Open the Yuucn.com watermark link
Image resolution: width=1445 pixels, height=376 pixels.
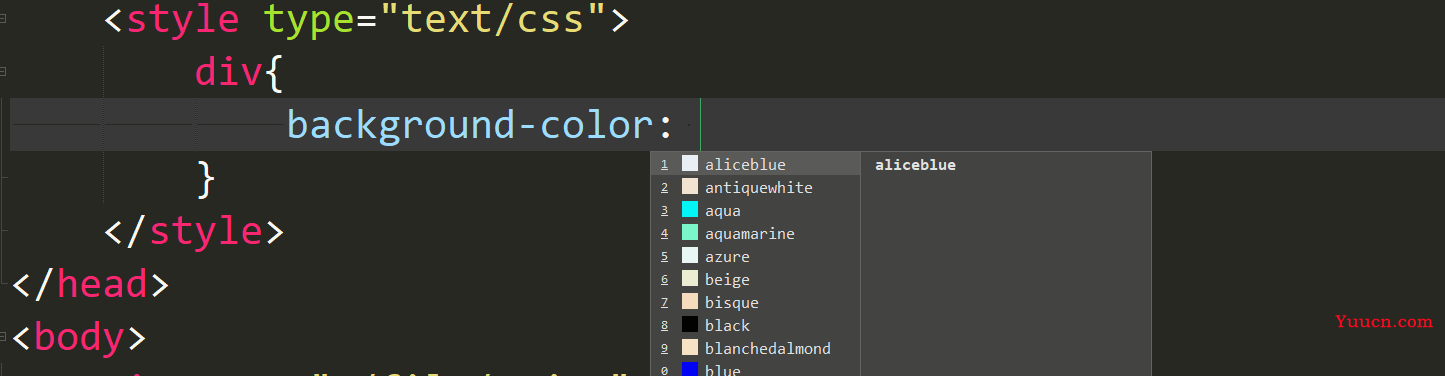click(x=1384, y=322)
